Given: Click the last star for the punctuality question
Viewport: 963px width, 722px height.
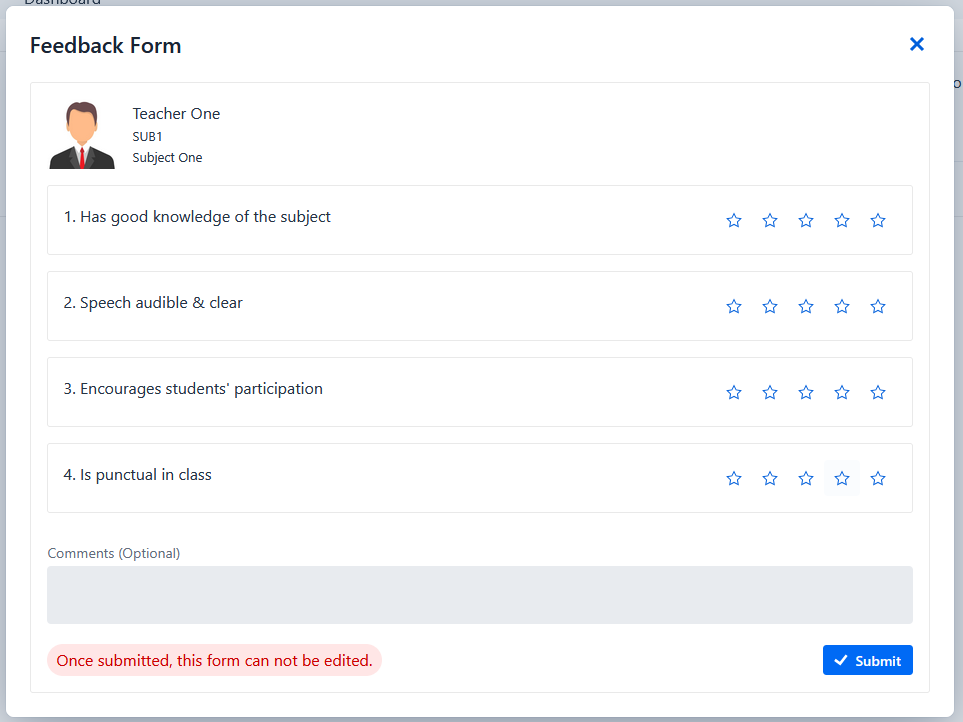Looking at the screenshot, I should (878, 478).
